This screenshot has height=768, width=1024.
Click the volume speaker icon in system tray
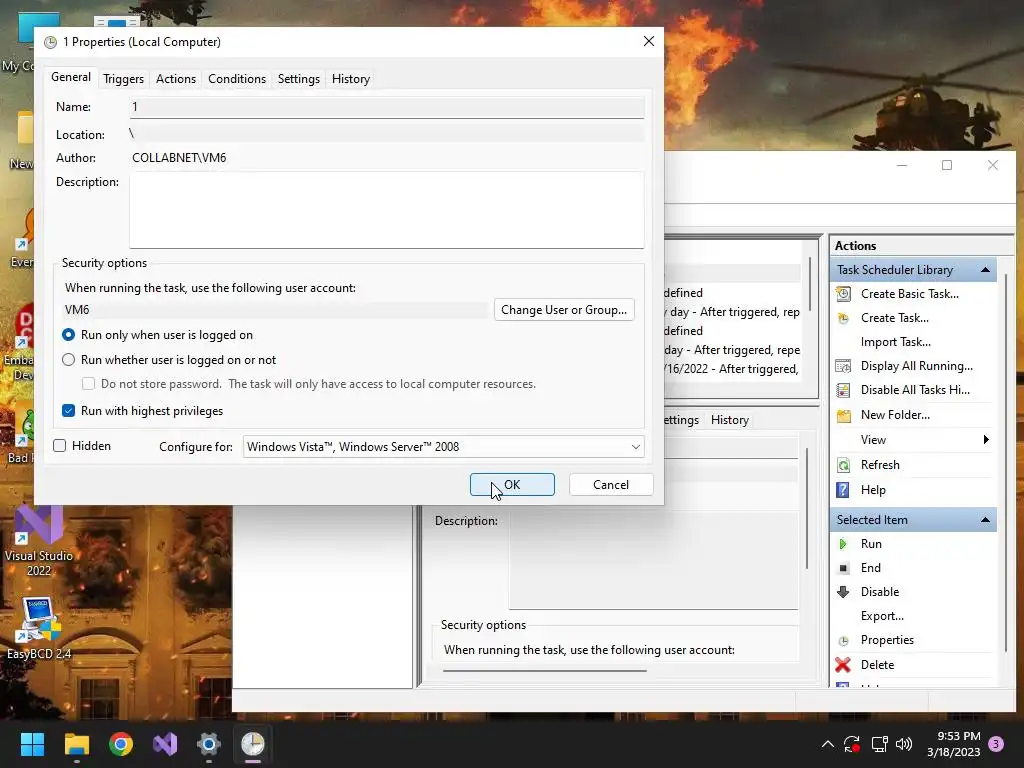click(904, 744)
